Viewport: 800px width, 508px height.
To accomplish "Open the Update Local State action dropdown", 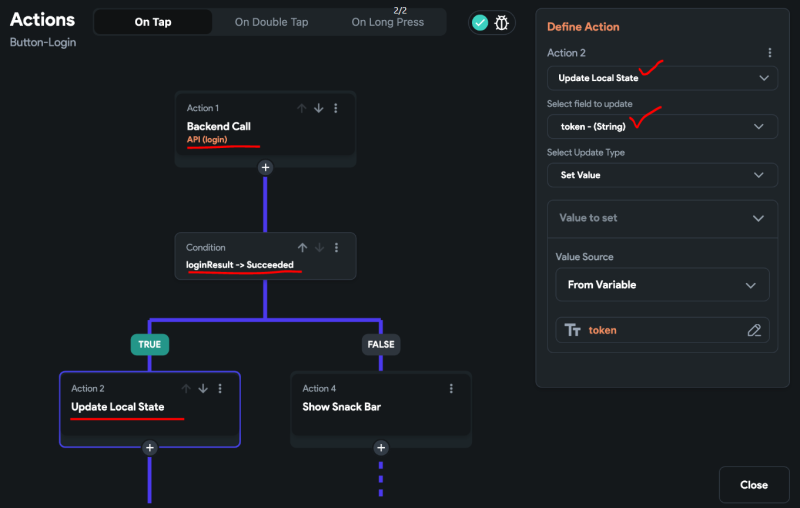I will tap(662, 78).
